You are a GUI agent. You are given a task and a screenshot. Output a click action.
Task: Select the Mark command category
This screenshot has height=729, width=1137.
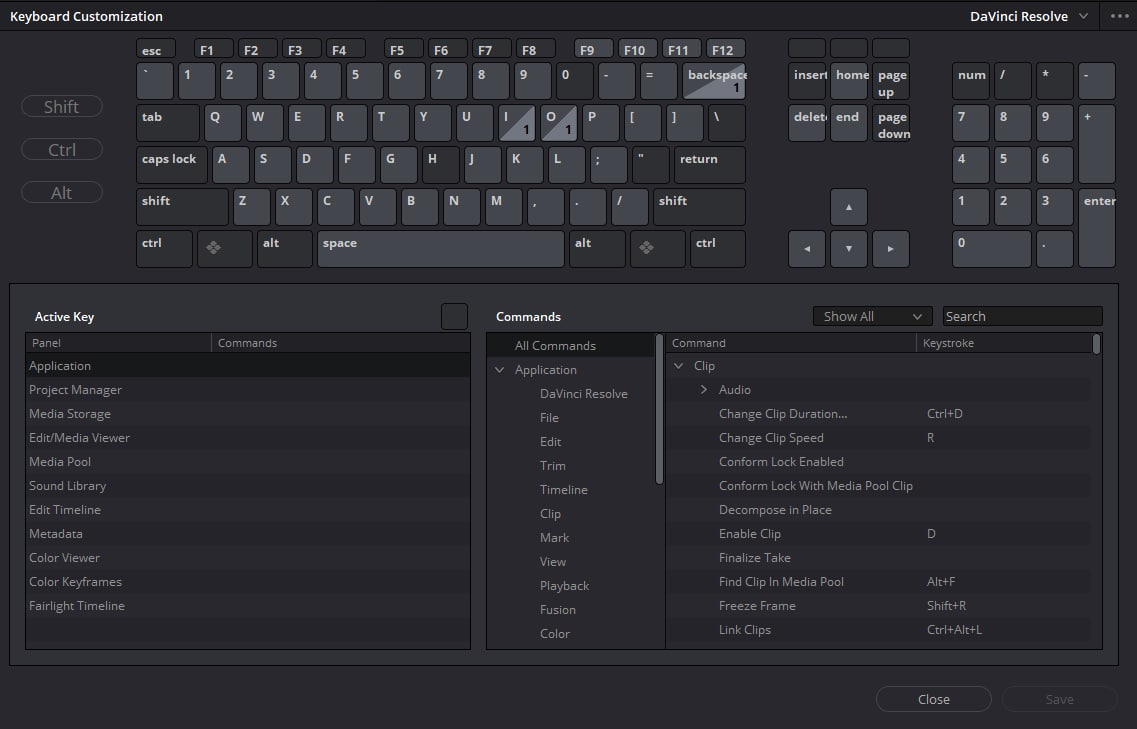(554, 537)
